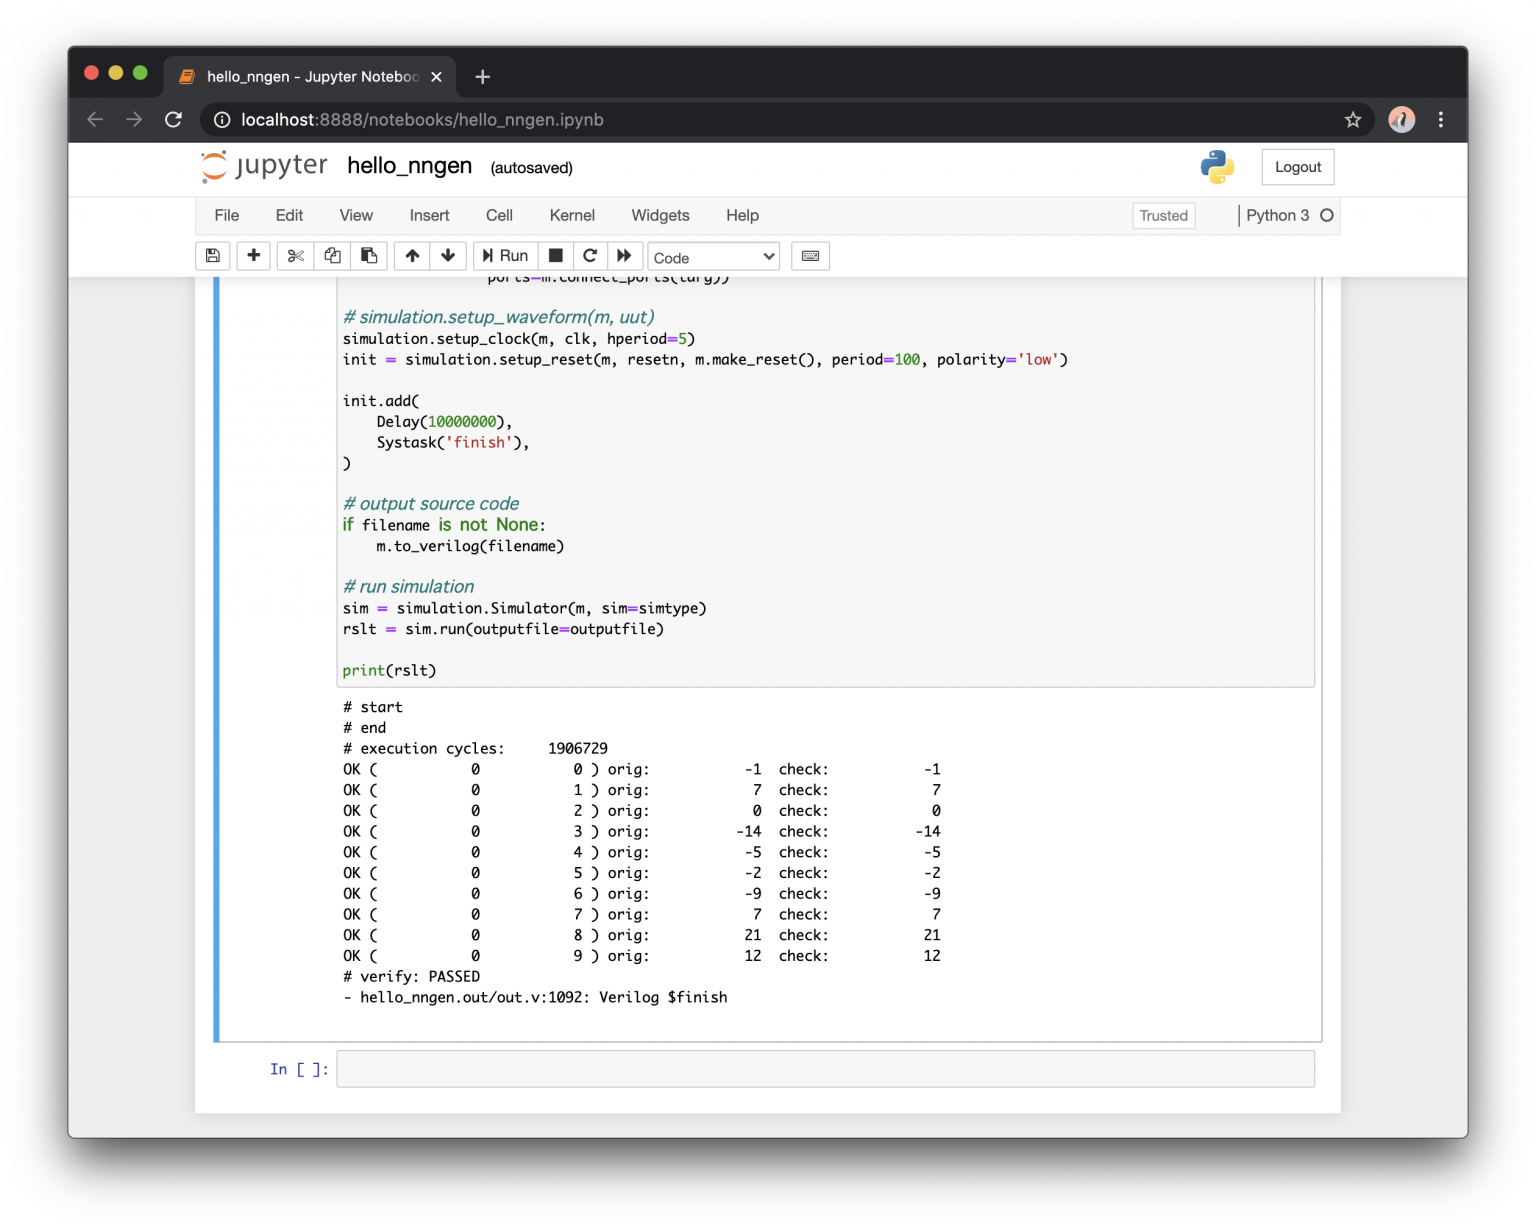Screen dimensions: 1536x1228
Task: Click the Logout button
Action: pyautogui.click(x=1297, y=167)
